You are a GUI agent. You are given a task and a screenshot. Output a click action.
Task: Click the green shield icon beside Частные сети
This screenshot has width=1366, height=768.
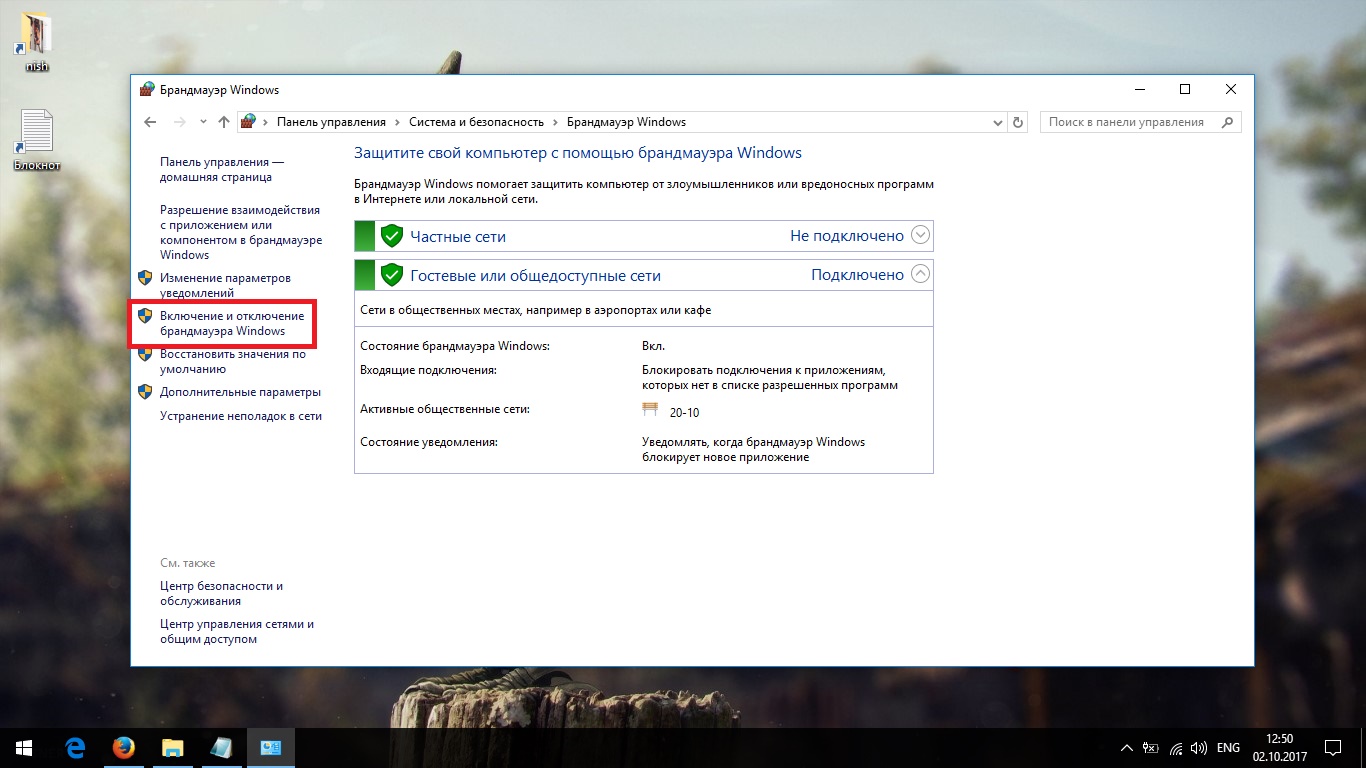point(392,237)
